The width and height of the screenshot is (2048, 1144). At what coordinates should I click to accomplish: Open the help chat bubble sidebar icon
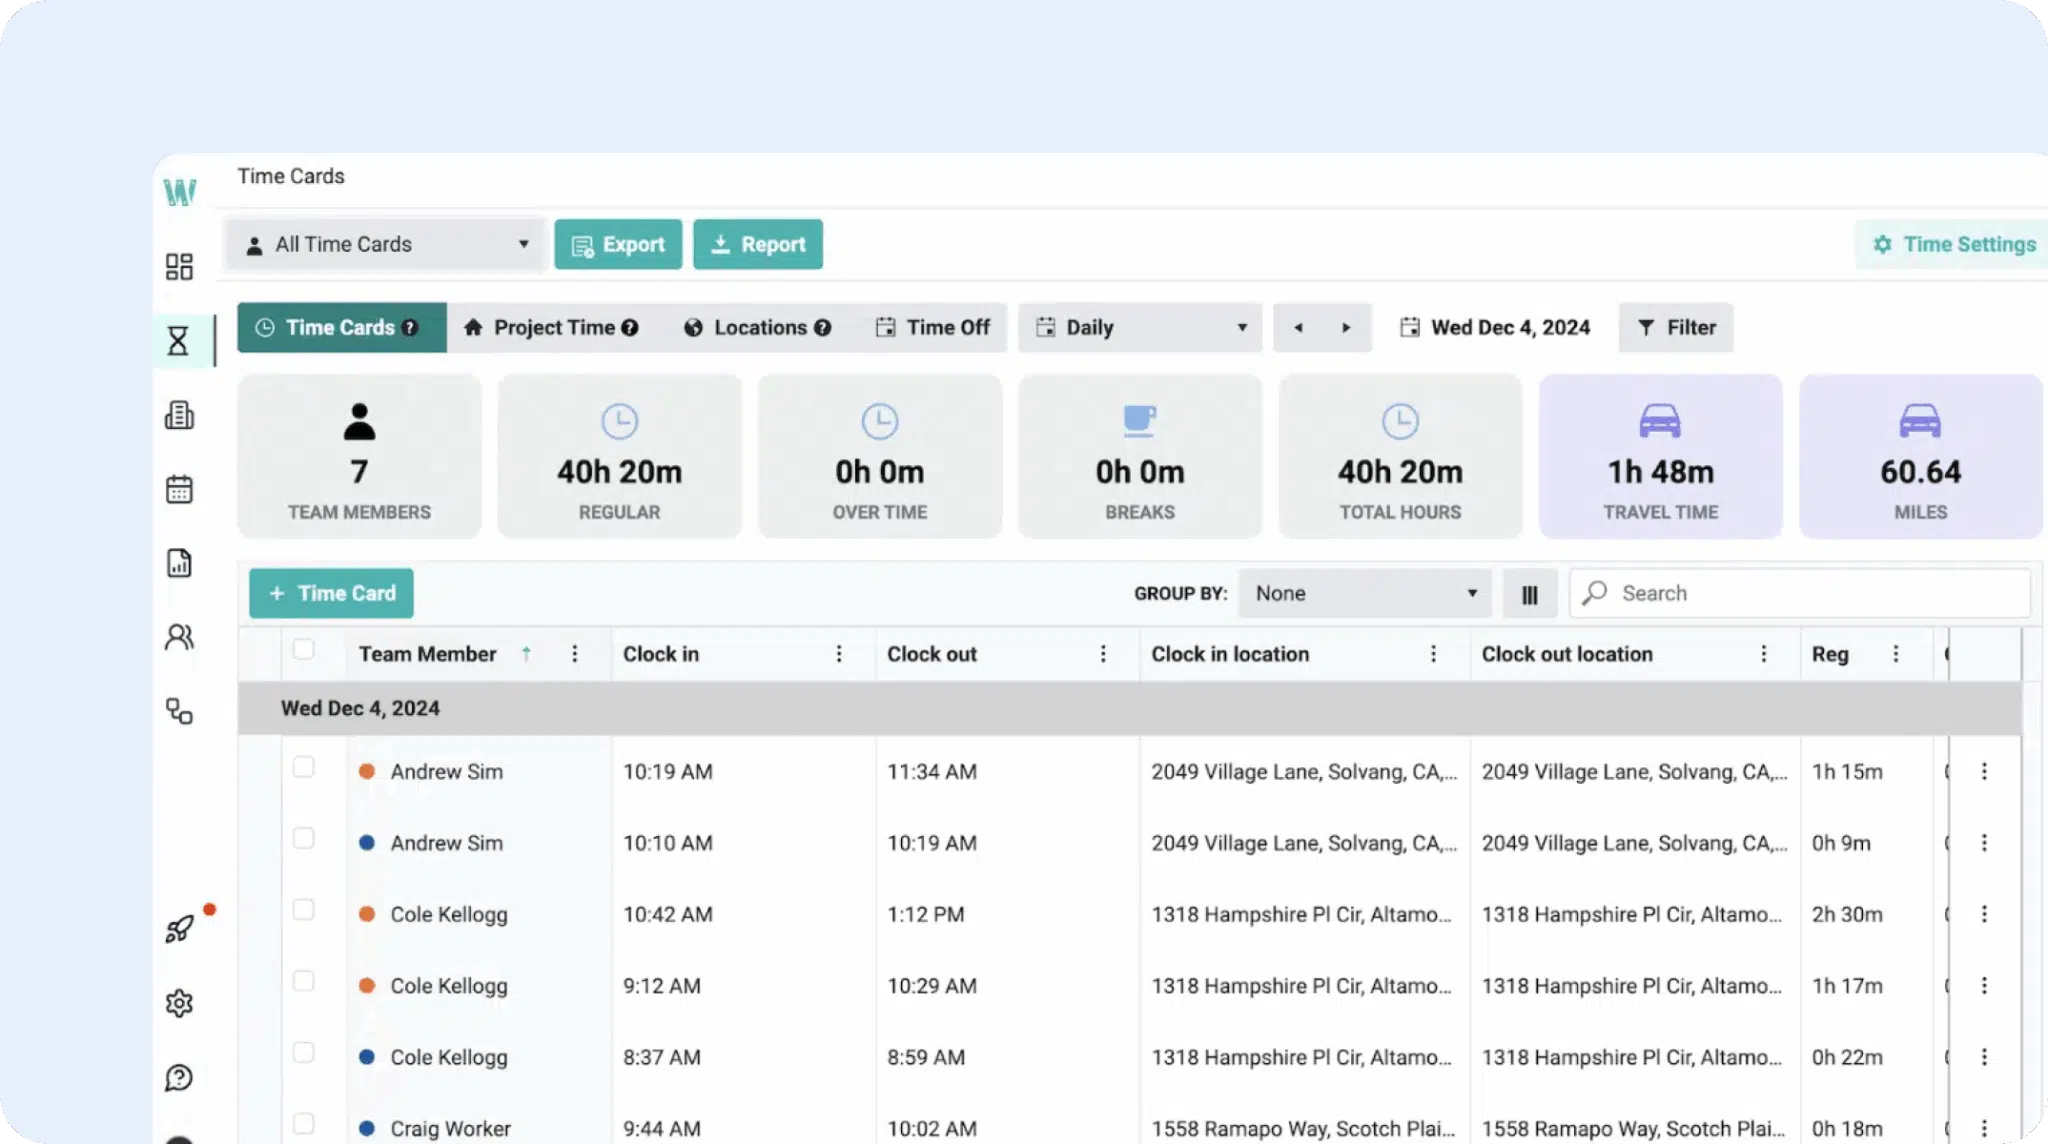[179, 1077]
